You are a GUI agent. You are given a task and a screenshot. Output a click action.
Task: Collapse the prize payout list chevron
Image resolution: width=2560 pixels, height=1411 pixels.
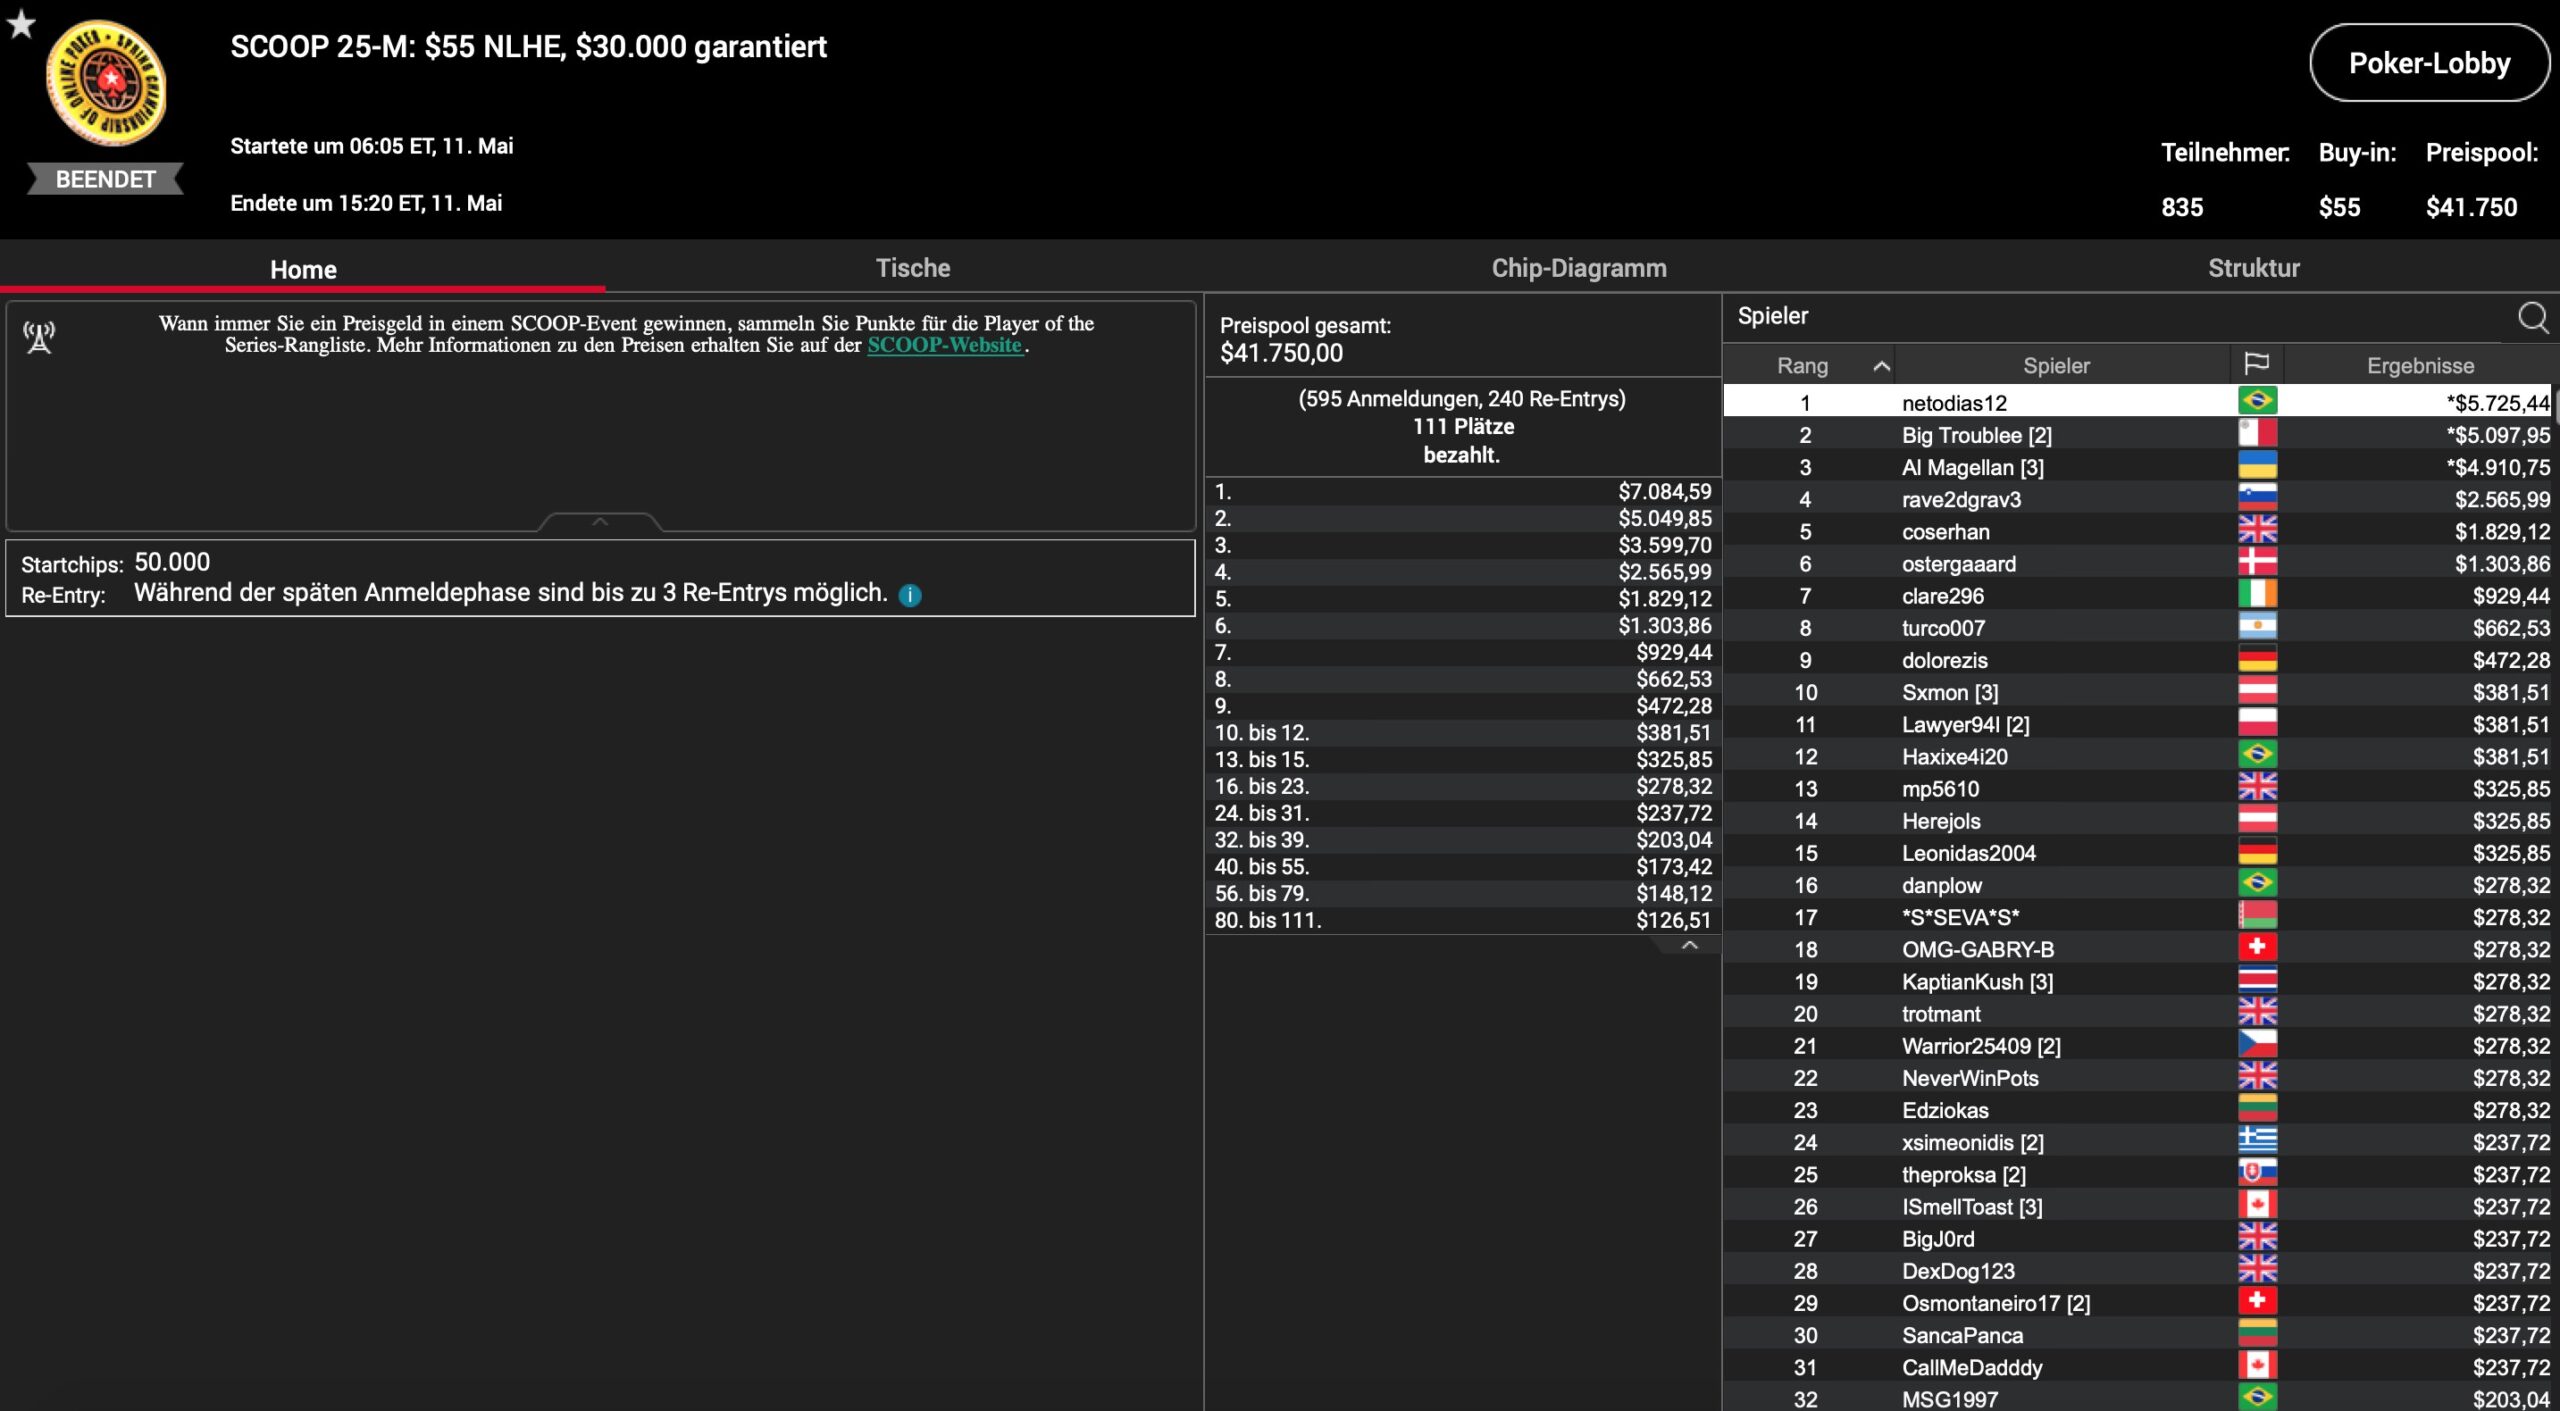pyautogui.click(x=1689, y=945)
